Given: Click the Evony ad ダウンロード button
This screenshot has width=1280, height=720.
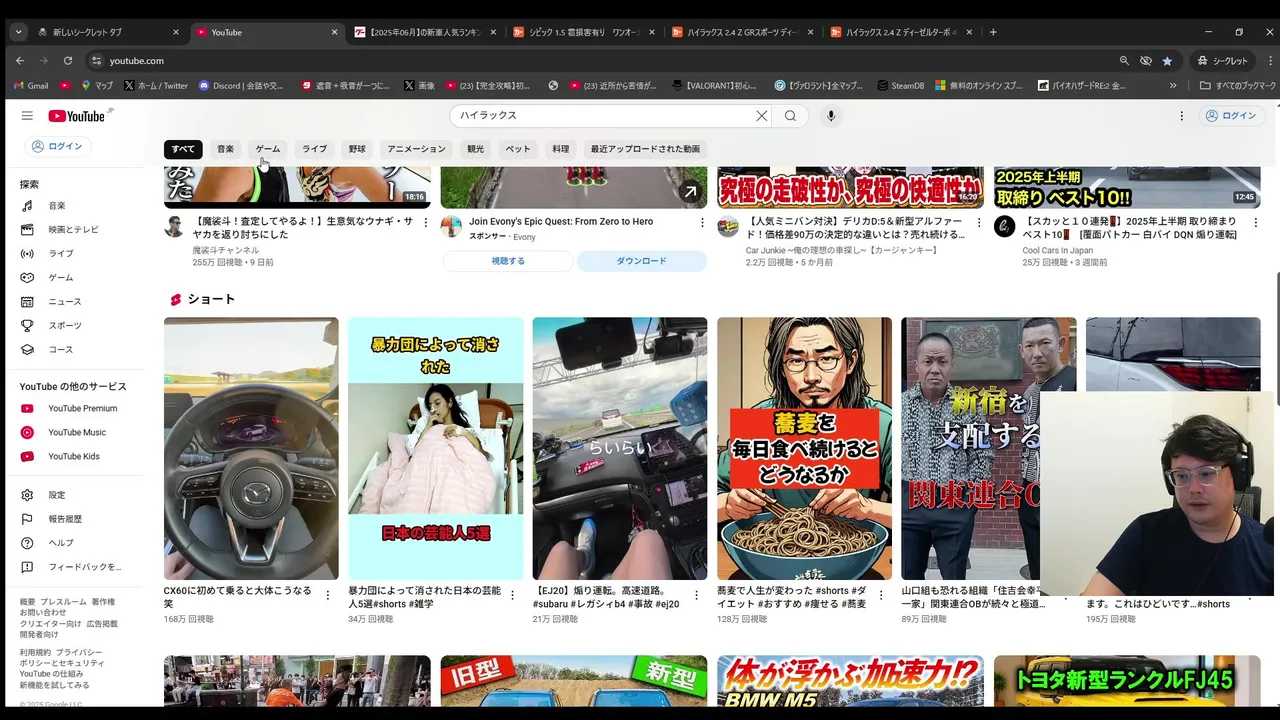Looking at the screenshot, I should (641, 261).
